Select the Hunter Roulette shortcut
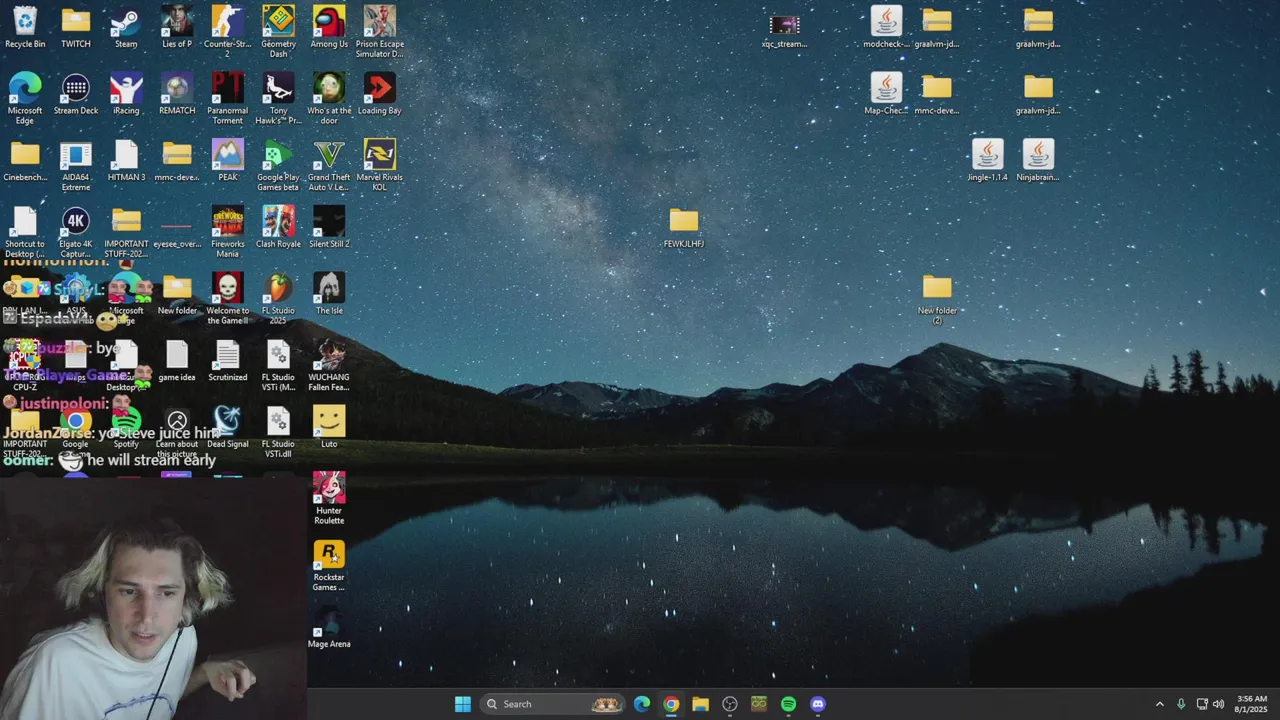1280x720 pixels. tap(329, 499)
